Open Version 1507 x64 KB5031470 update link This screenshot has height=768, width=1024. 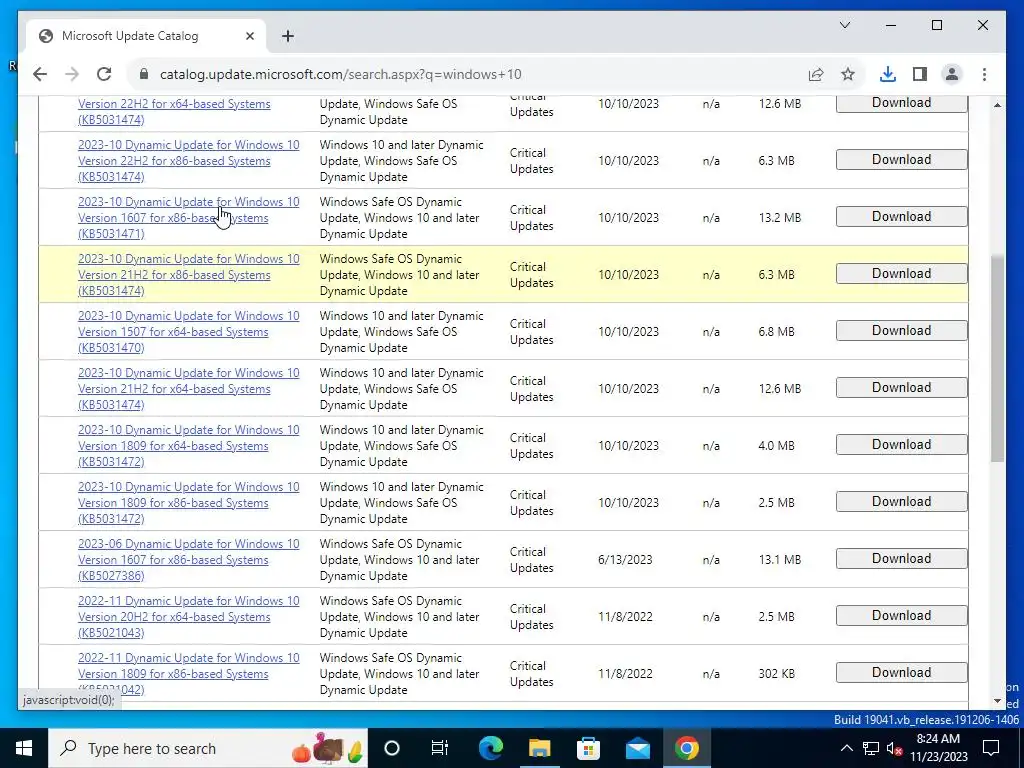pos(189,331)
